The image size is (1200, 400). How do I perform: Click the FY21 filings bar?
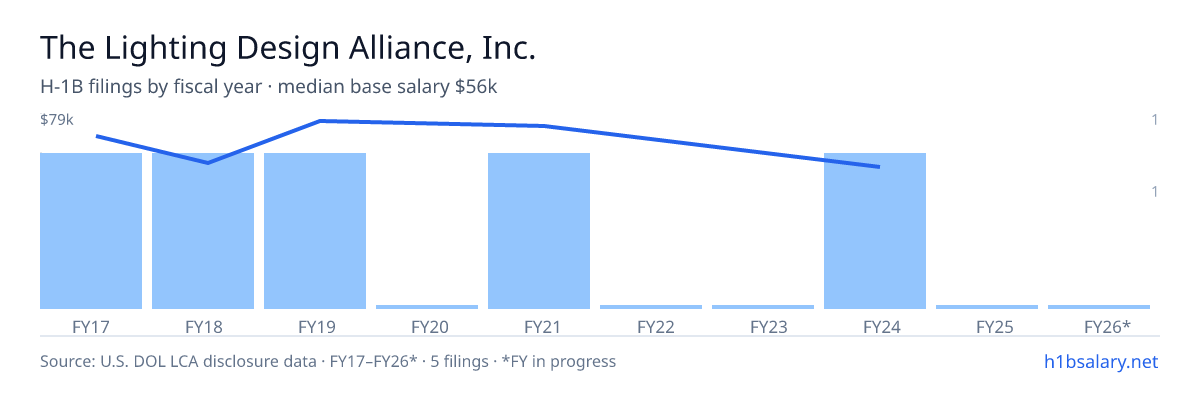pyautogui.click(x=539, y=231)
